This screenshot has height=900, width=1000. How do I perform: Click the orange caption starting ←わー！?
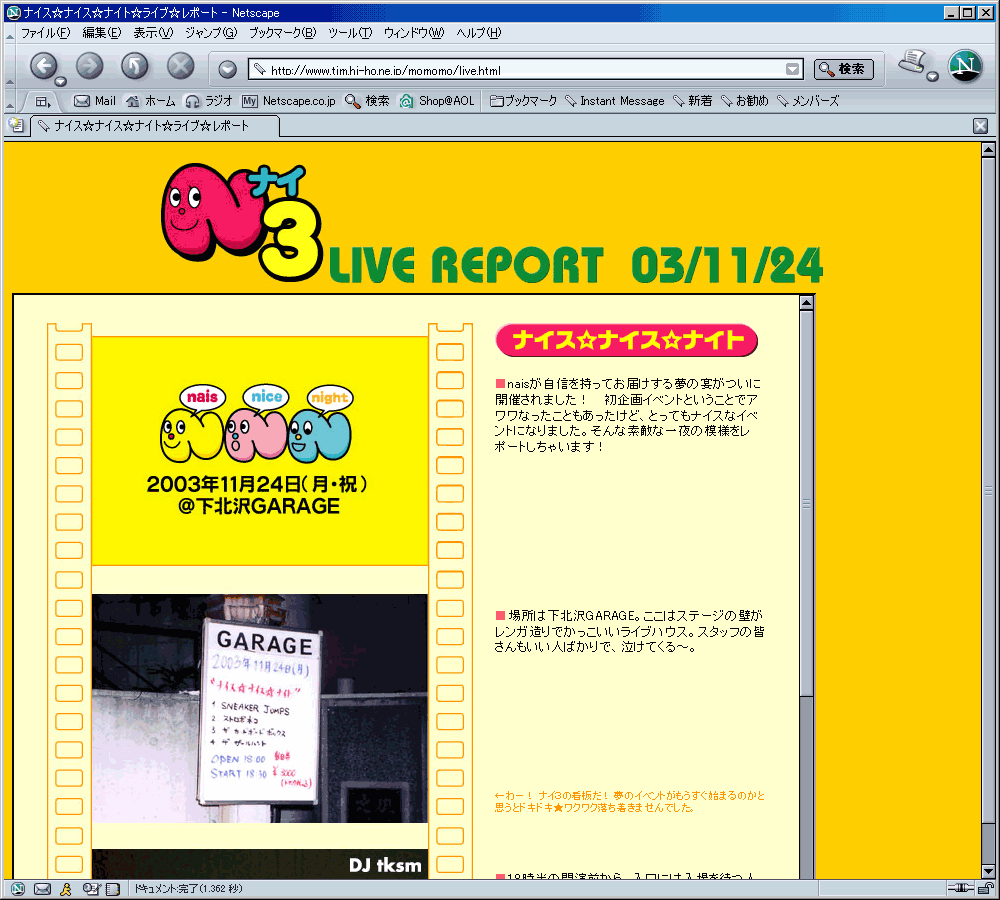(629, 801)
